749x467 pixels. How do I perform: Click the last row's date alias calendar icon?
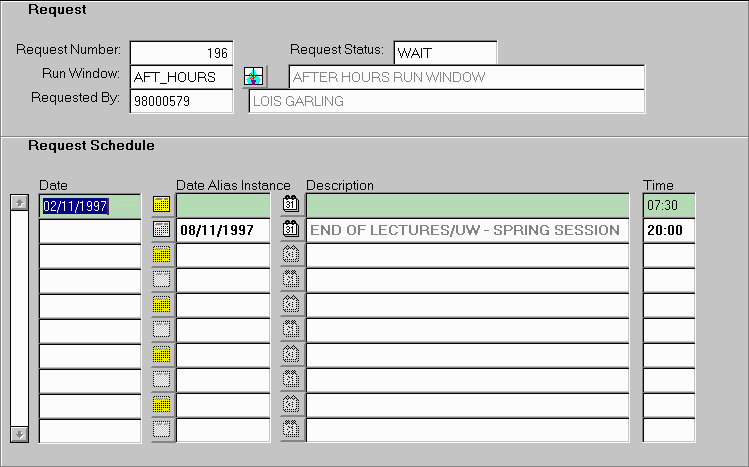coord(291,430)
